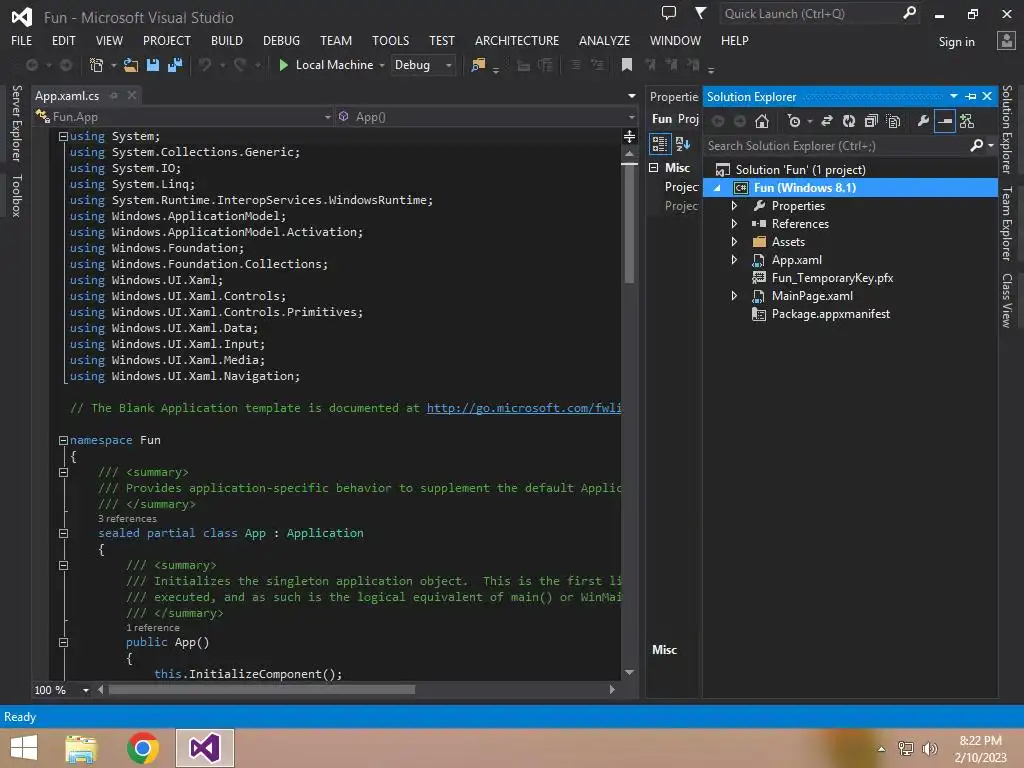Click the editor split window handle
This screenshot has height=768, width=1024.
(630, 136)
